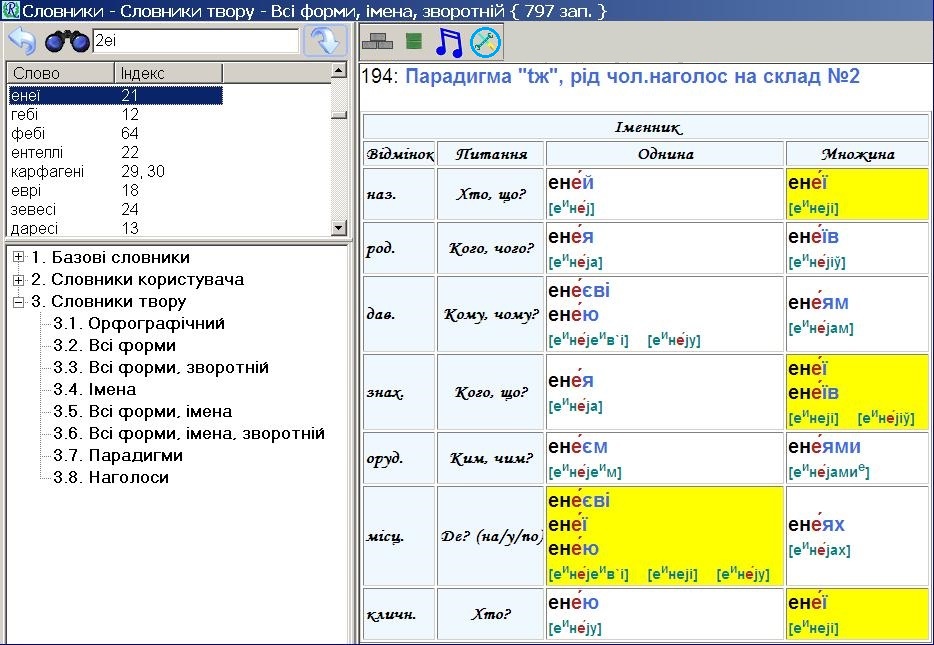Click question cell 'Кому, чому?'
The height and width of the screenshot is (645, 934).
(x=491, y=314)
